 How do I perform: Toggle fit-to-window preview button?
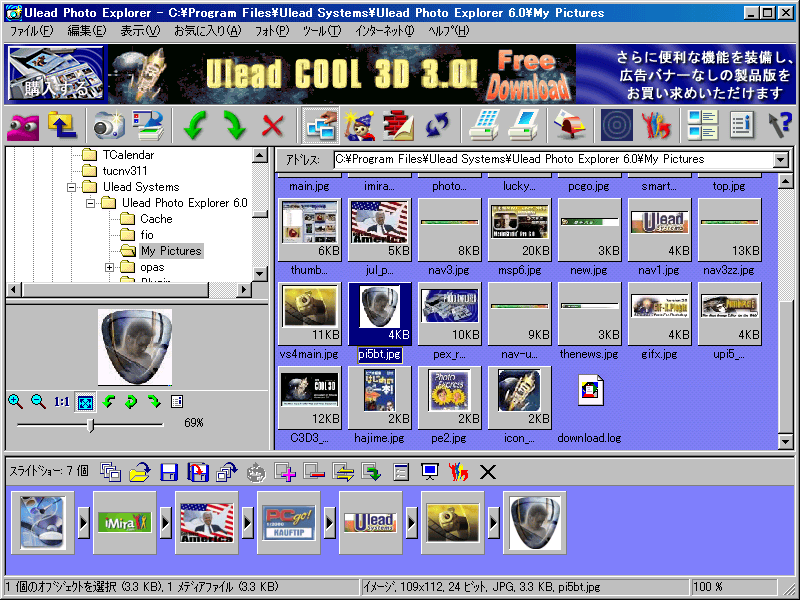[85, 402]
